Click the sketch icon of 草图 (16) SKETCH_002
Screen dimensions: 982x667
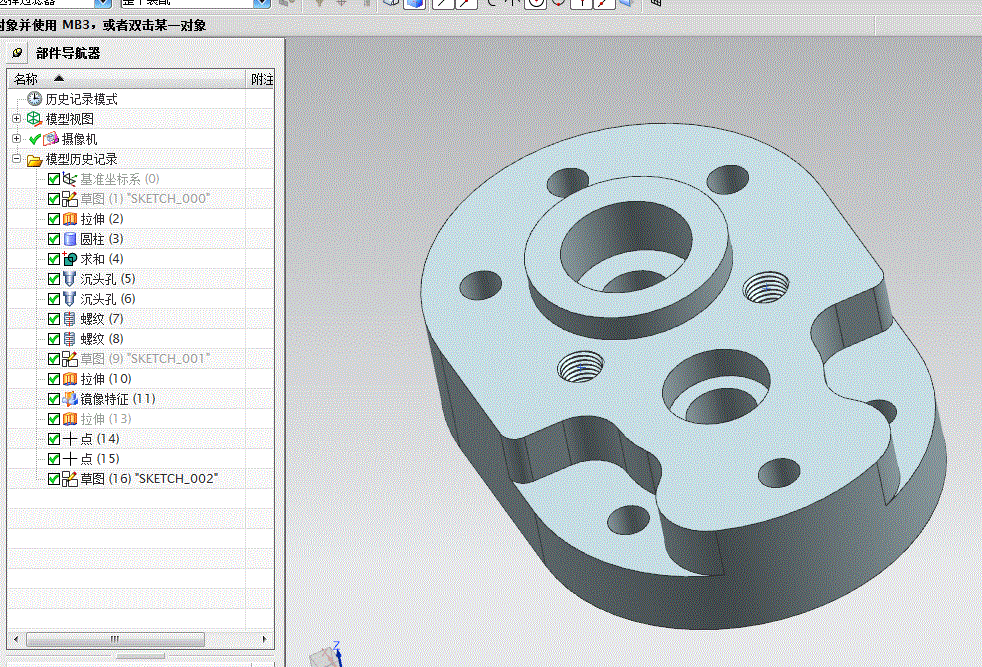70,479
